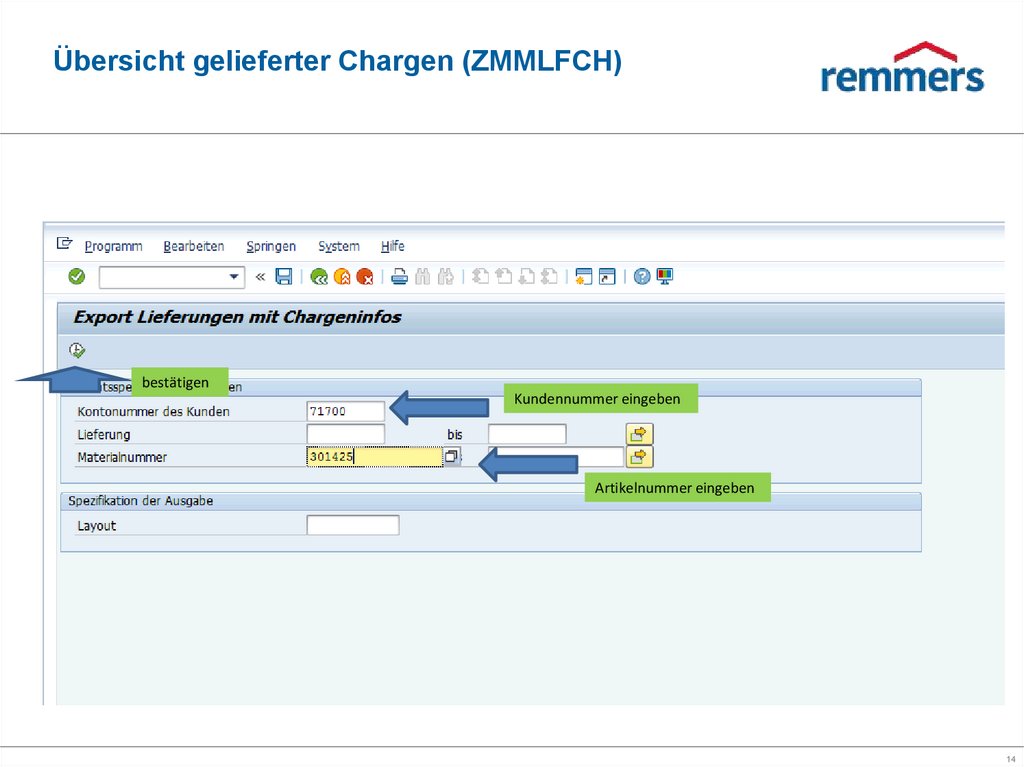
Task: Click the Layout input field
Action: pos(352,524)
